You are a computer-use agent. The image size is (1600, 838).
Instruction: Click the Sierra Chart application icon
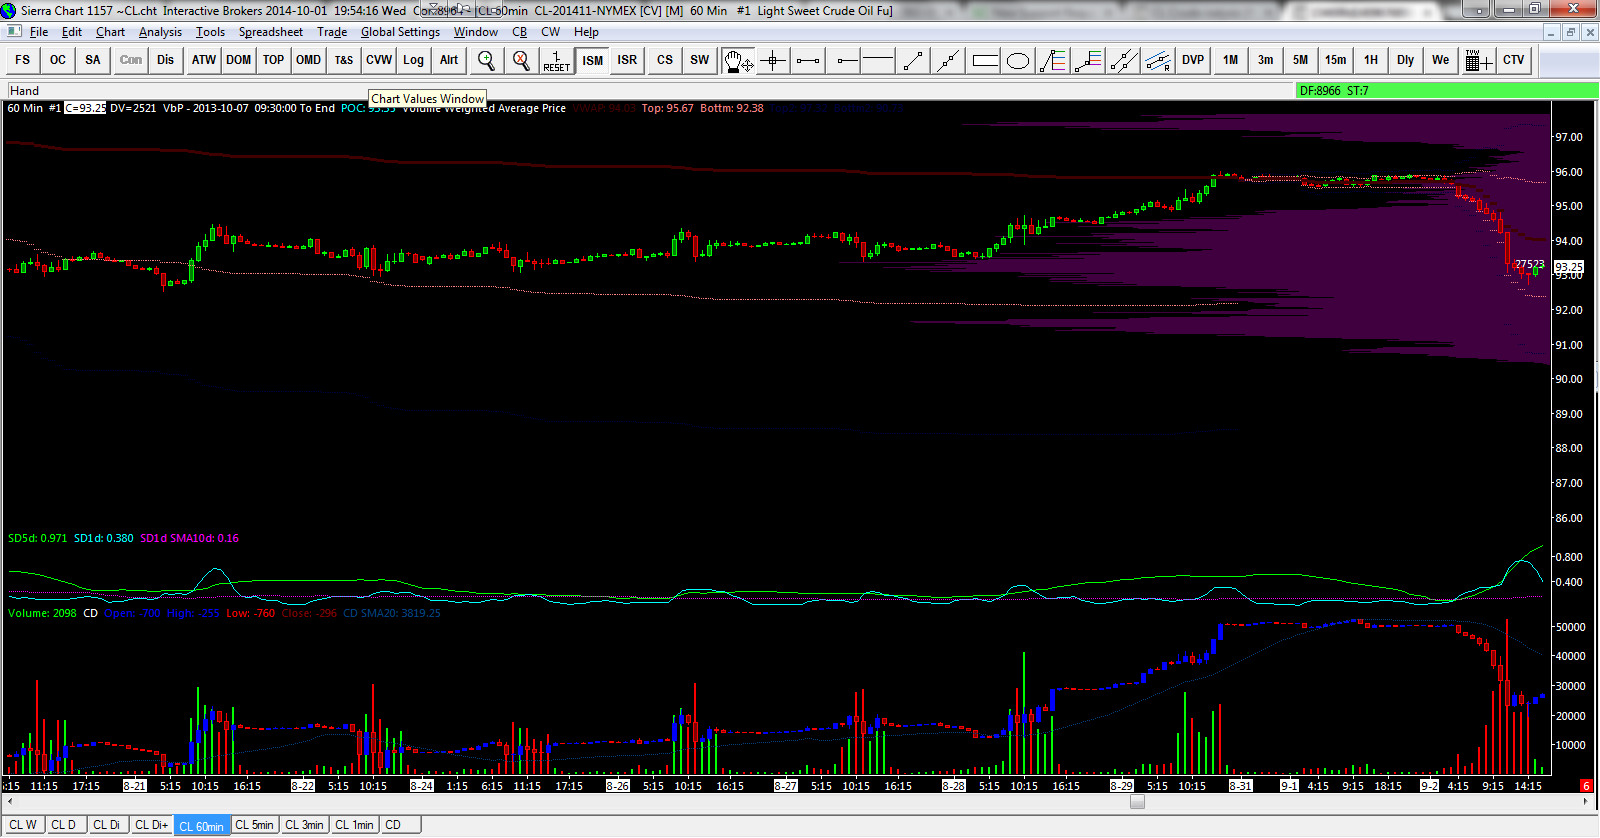tap(9, 10)
